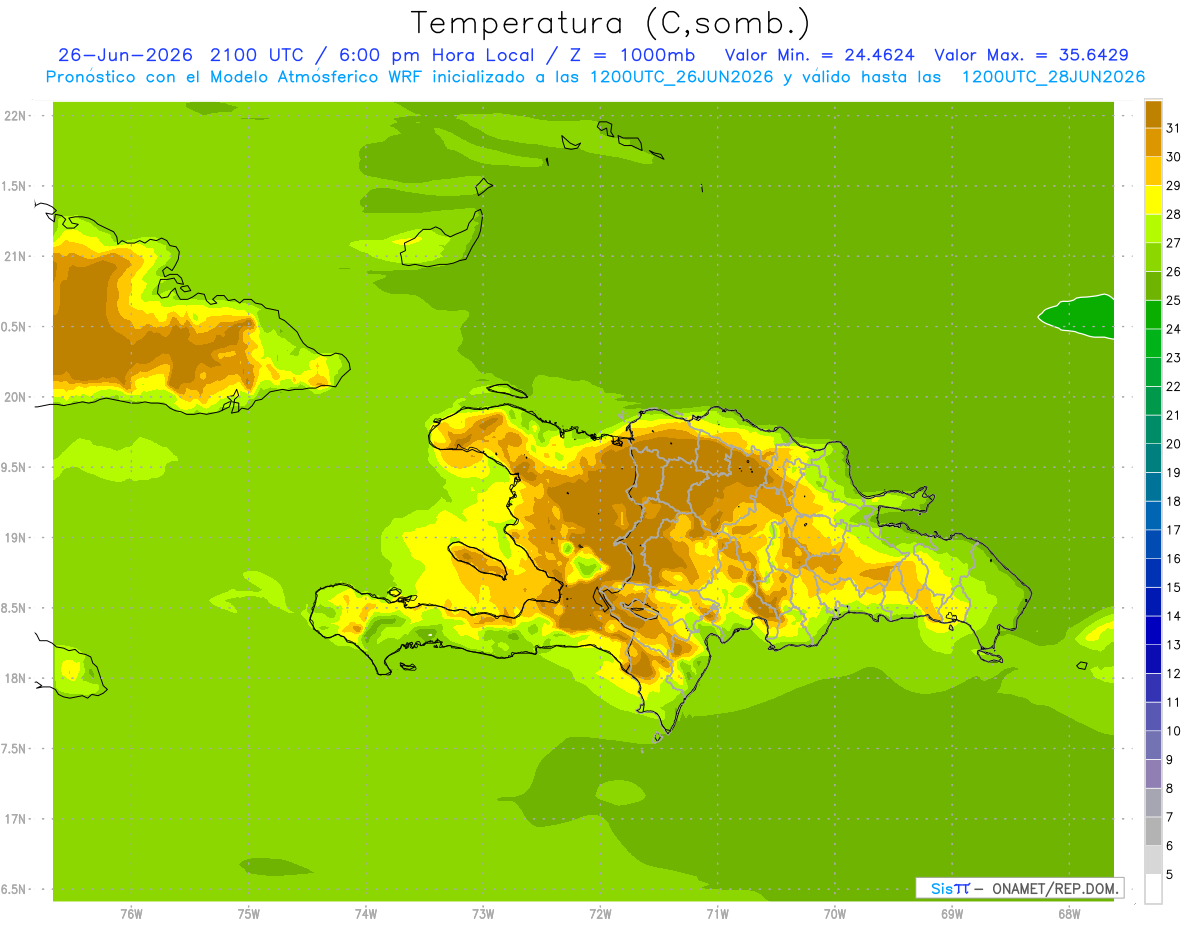
Task: Click the legend value "23"
Action: tap(1173, 358)
